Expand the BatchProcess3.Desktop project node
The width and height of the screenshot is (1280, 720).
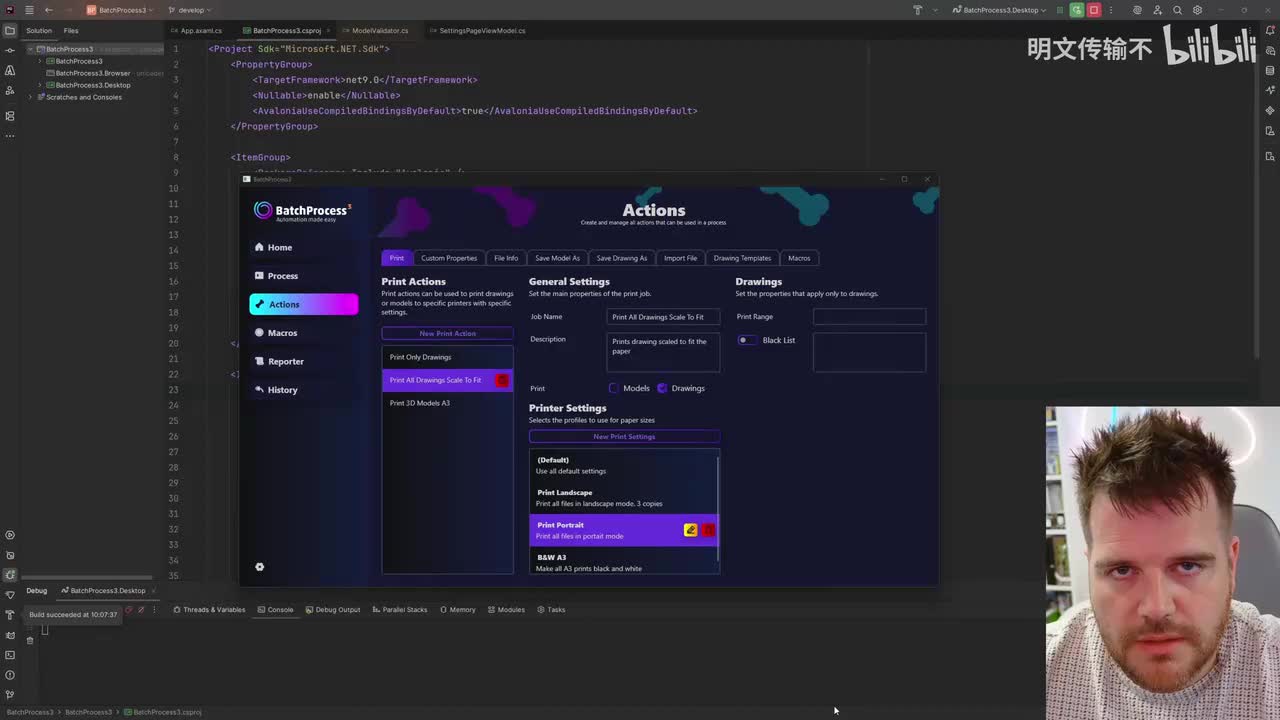pos(40,85)
